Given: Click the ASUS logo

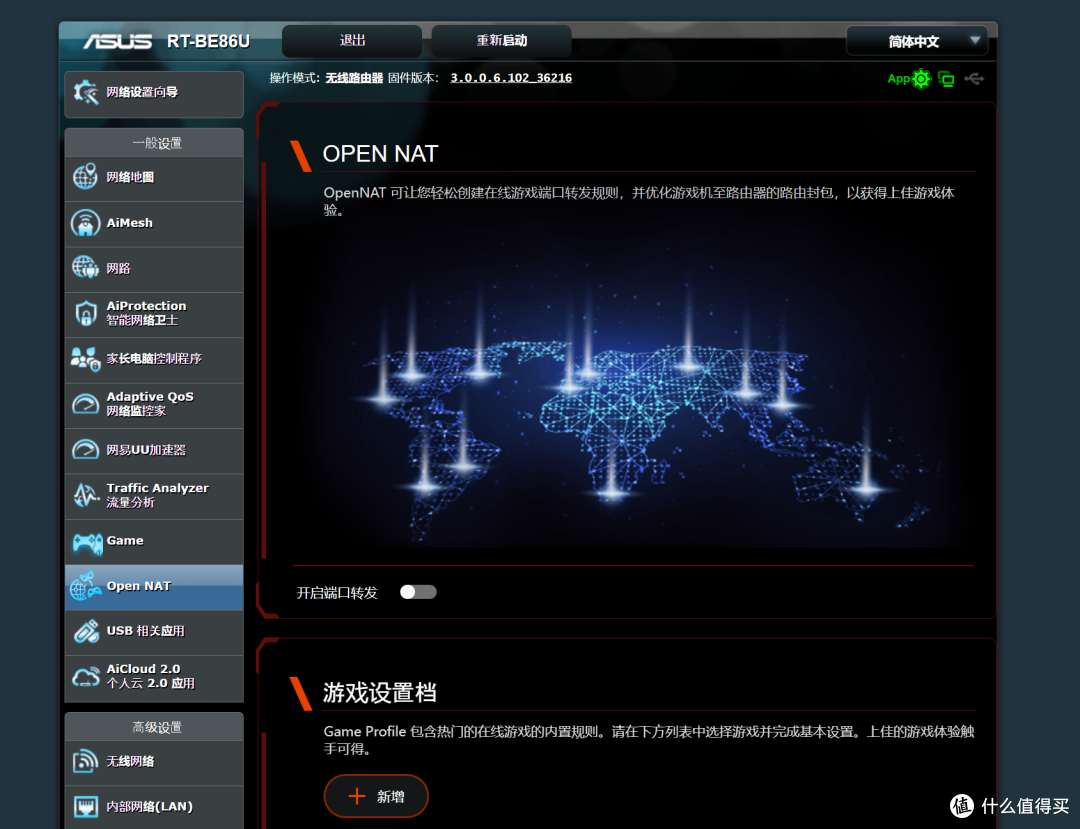Looking at the screenshot, I should tap(117, 41).
